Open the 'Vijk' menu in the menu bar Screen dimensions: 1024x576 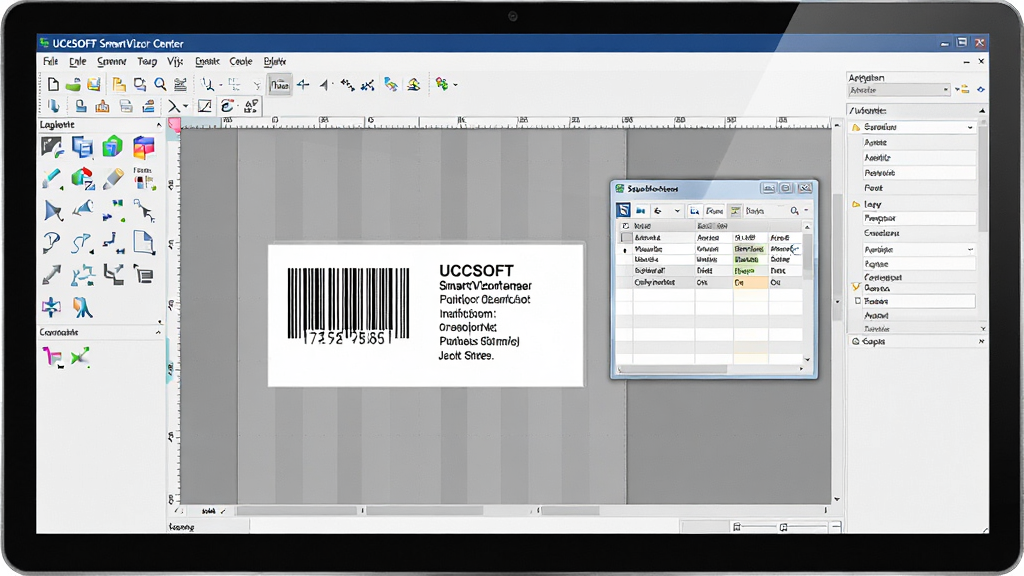(175, 61)
